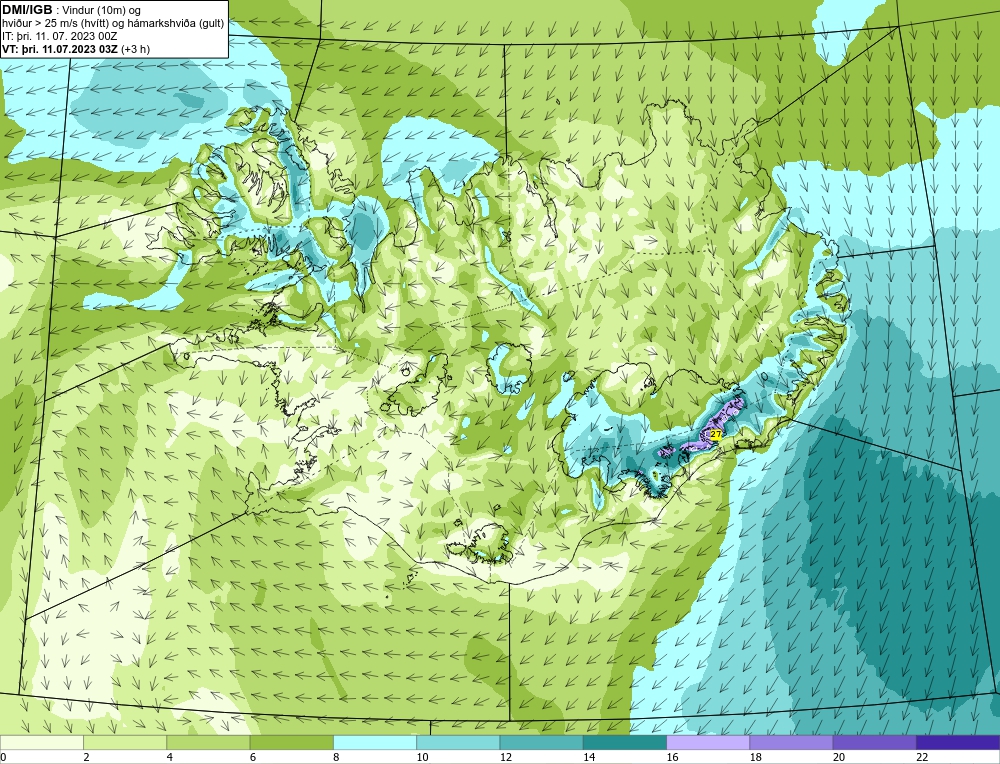Click the 'IT: þri. 11. 07. 2023 00Z' line

click(x=59, y=36)
